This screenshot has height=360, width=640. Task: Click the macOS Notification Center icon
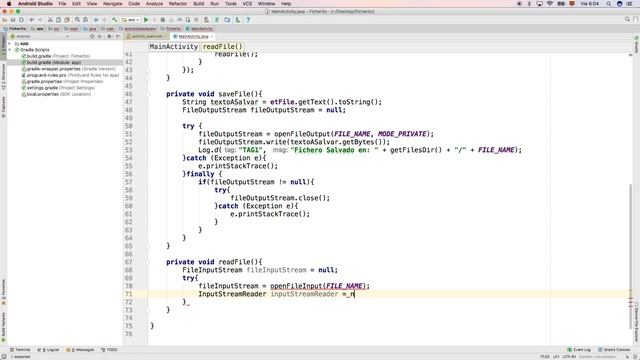click(x=629, y=4)
